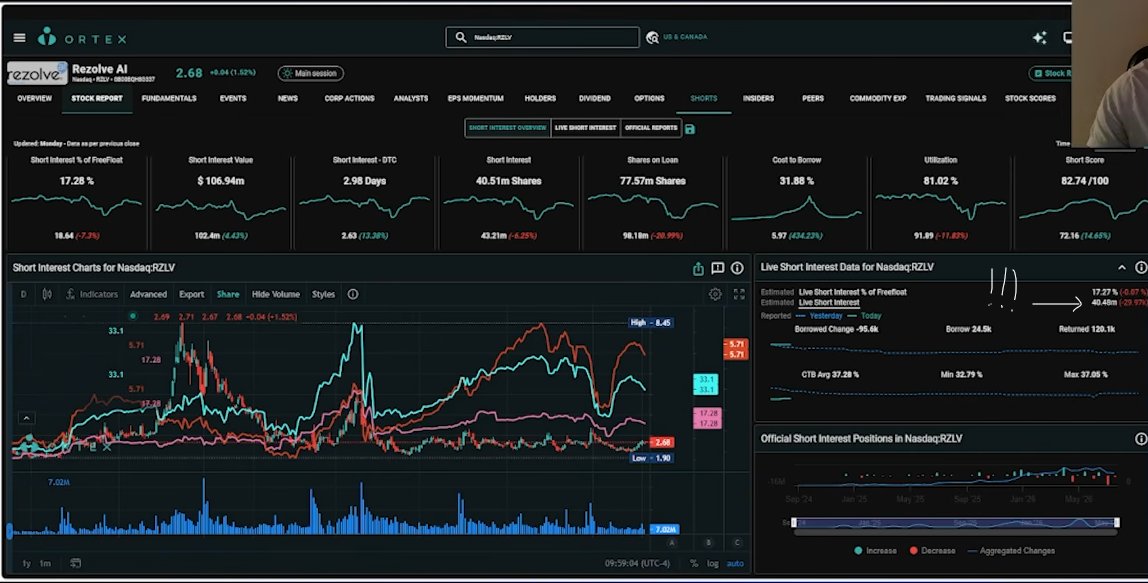This screenshot has width=1148, height=583.
Task: Open the Commodity Exp tab
Action: coord(878,98)
